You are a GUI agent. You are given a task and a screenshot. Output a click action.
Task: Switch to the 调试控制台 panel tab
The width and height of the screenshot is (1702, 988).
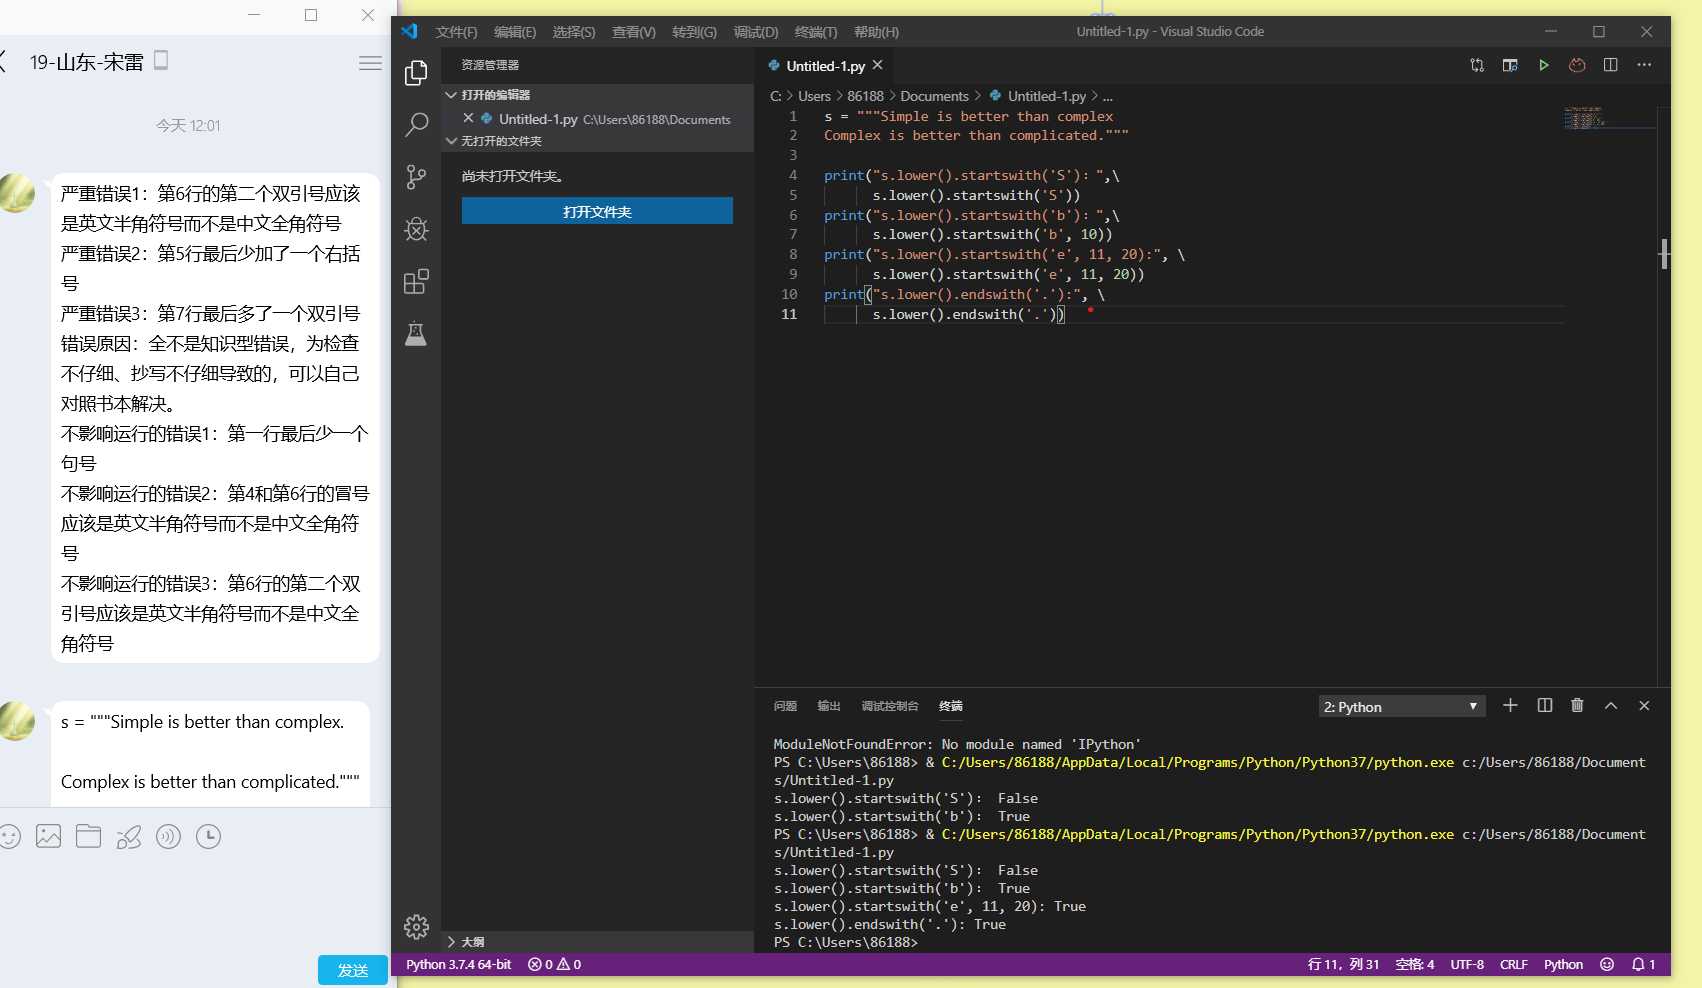point(890,706)
